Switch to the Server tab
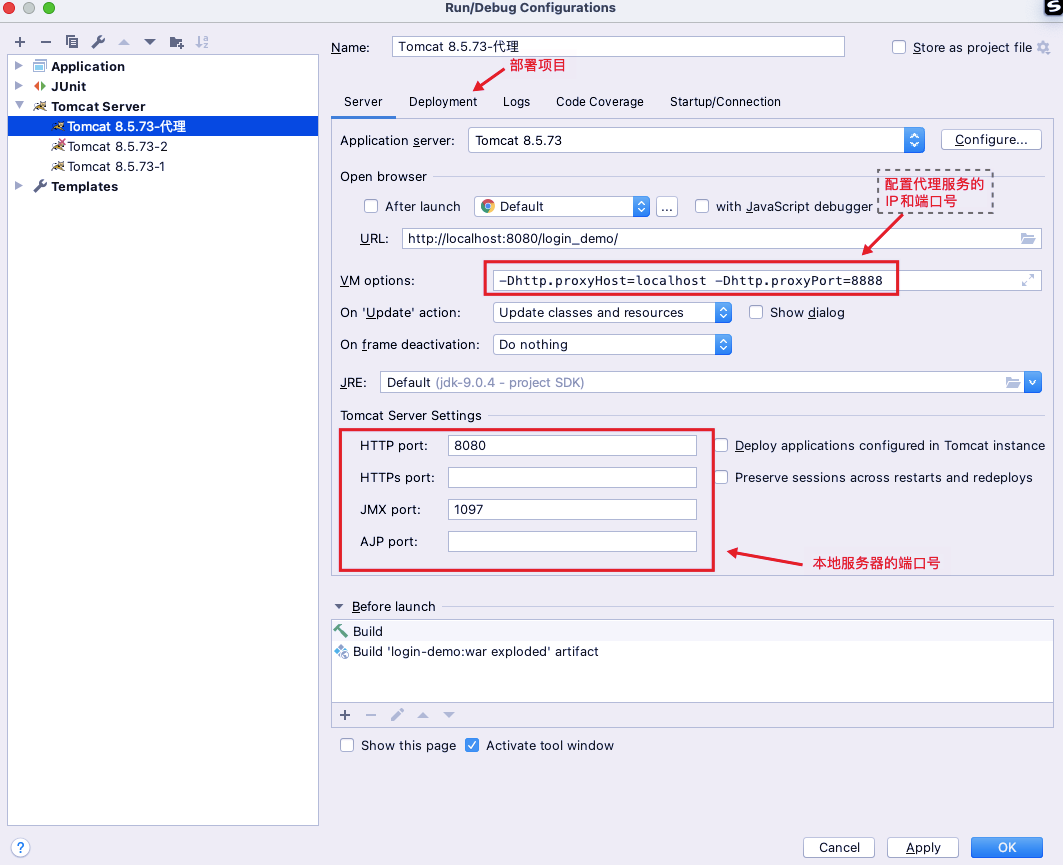 pos(363,102)
